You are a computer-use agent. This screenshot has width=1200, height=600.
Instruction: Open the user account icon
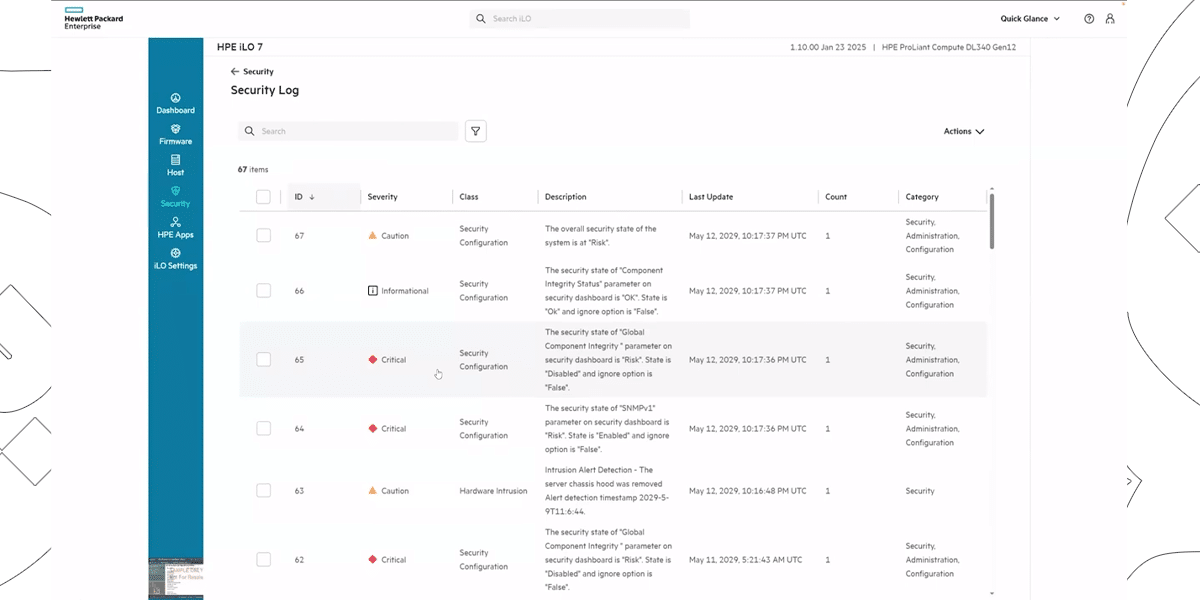[1110, 19]
